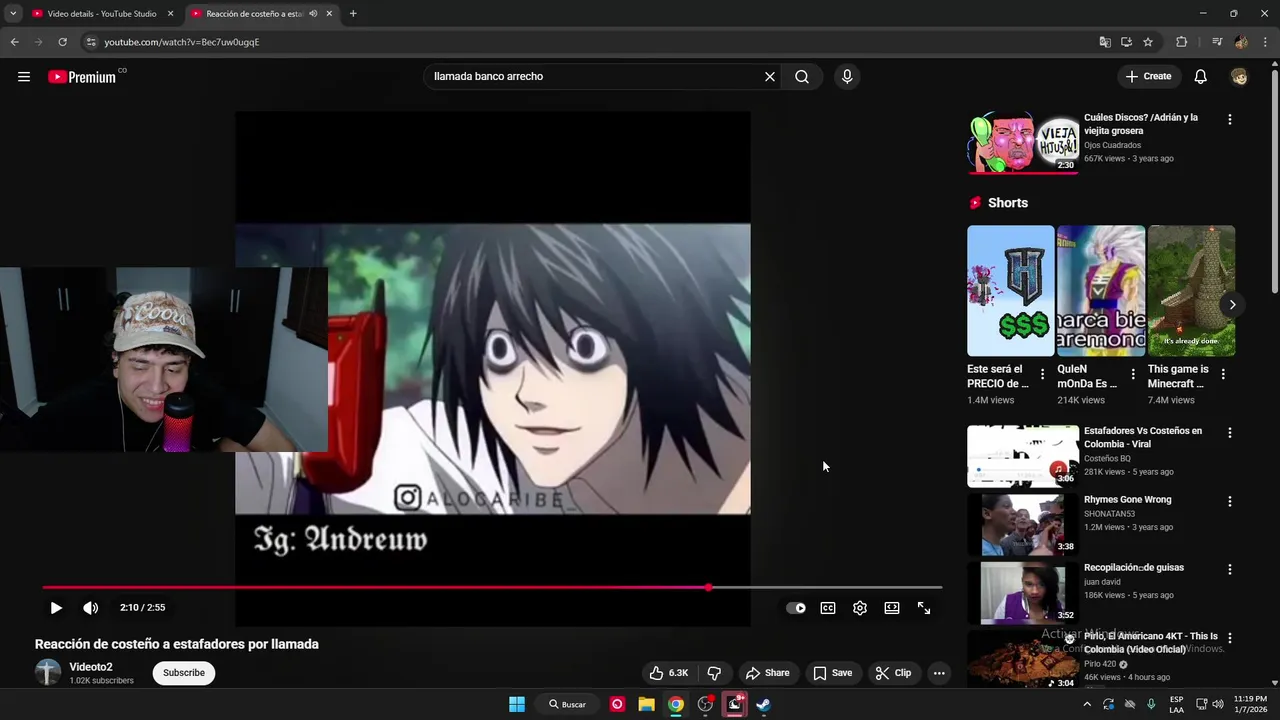Like the video with 6.3K likes
The width and height of the screenshot is (1280, 720).
(669, 673)
